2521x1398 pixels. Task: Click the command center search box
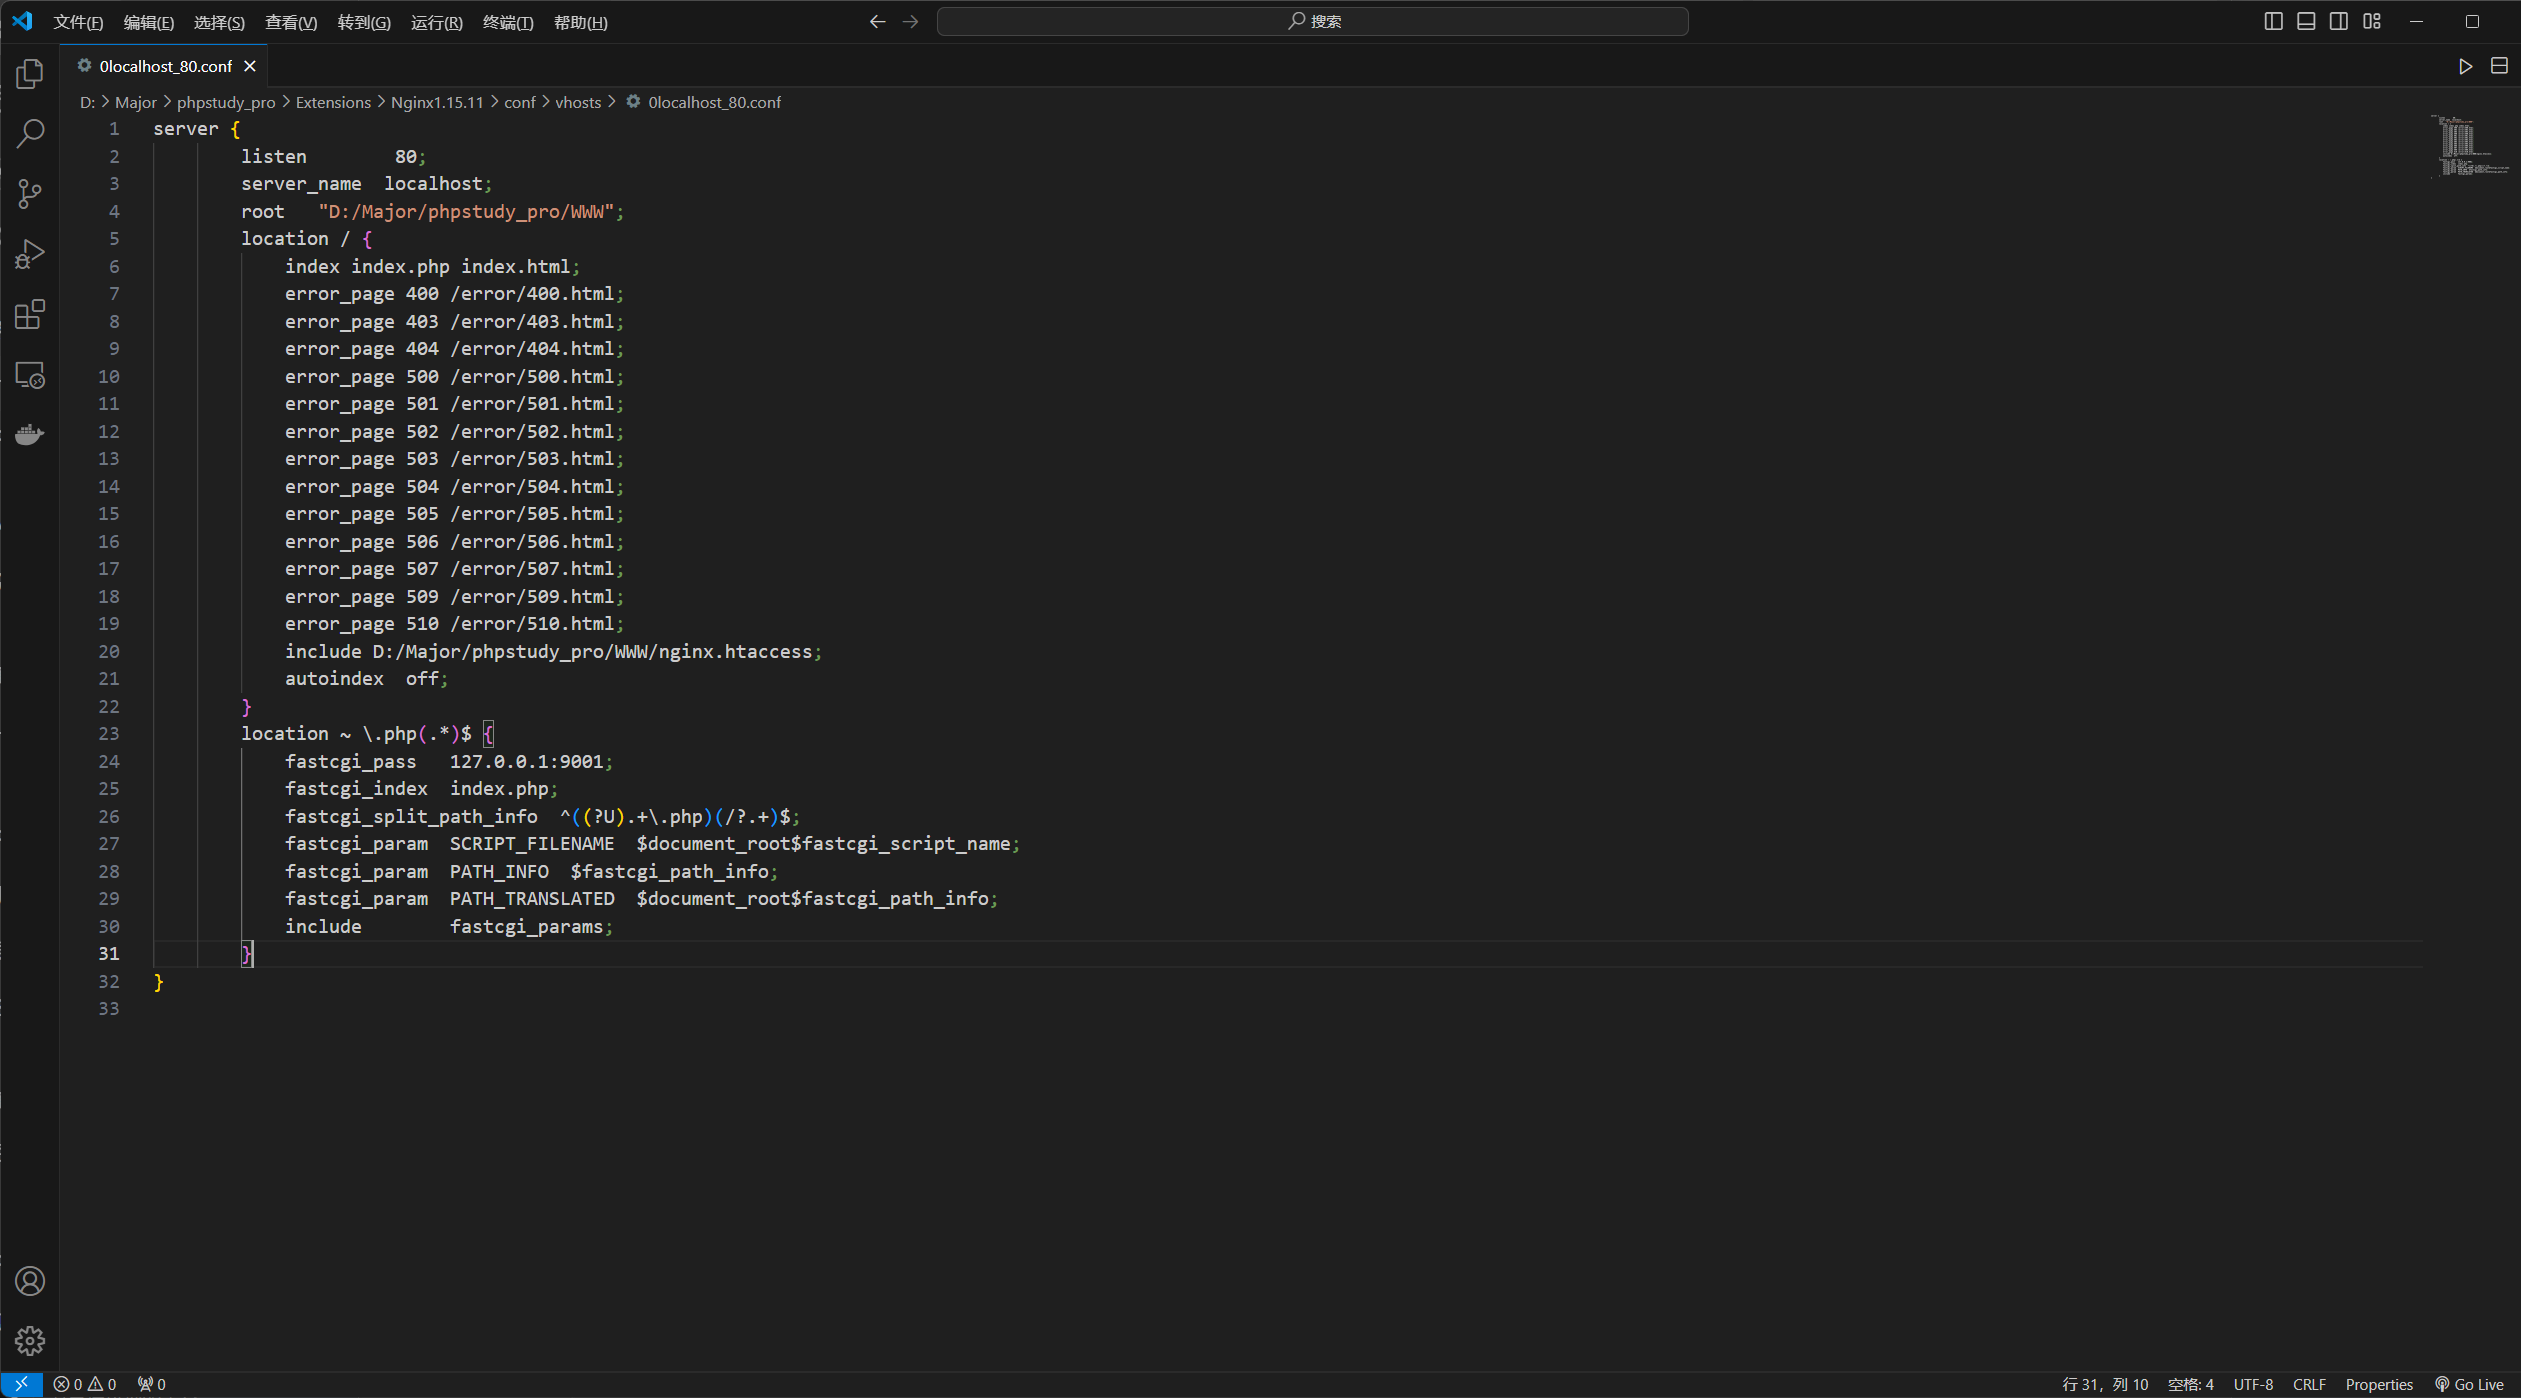coord(1312,21)
